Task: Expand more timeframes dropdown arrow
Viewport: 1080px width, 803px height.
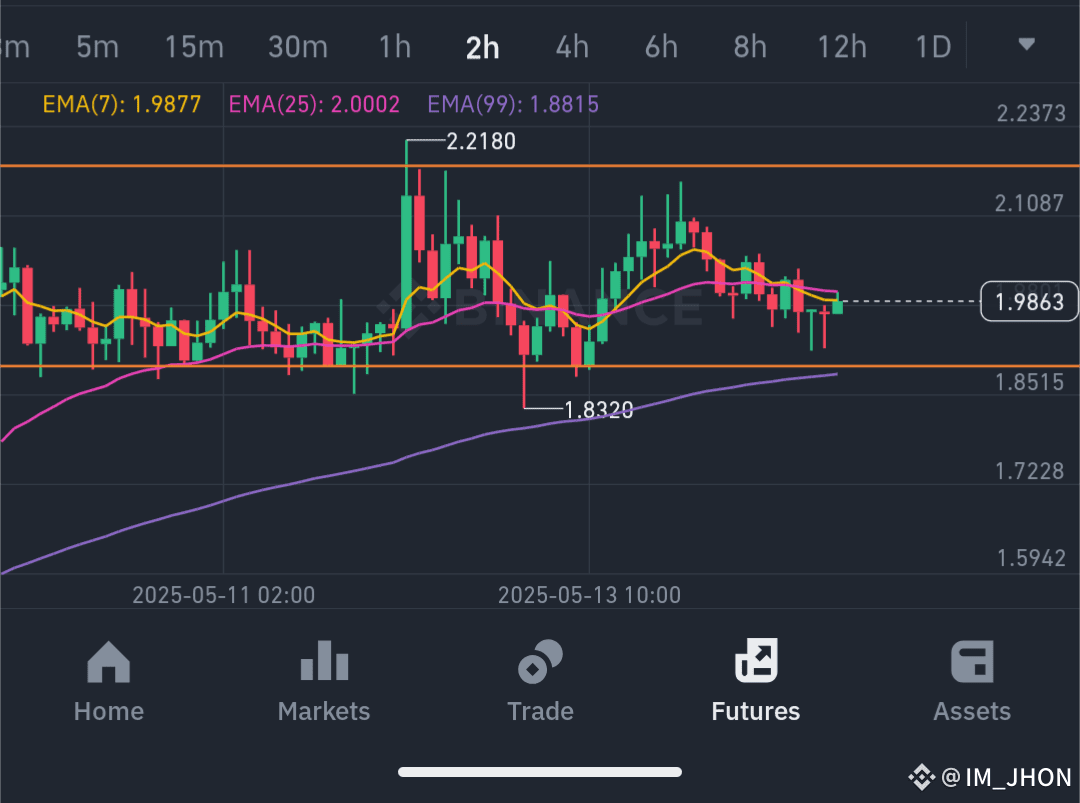Action: pos(1026,45)
